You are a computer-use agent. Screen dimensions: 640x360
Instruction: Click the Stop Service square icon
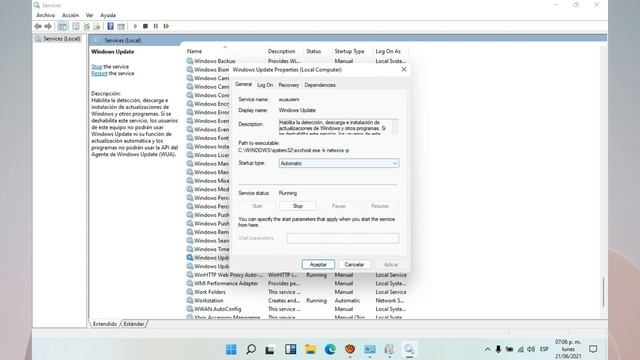click(145, 26)
